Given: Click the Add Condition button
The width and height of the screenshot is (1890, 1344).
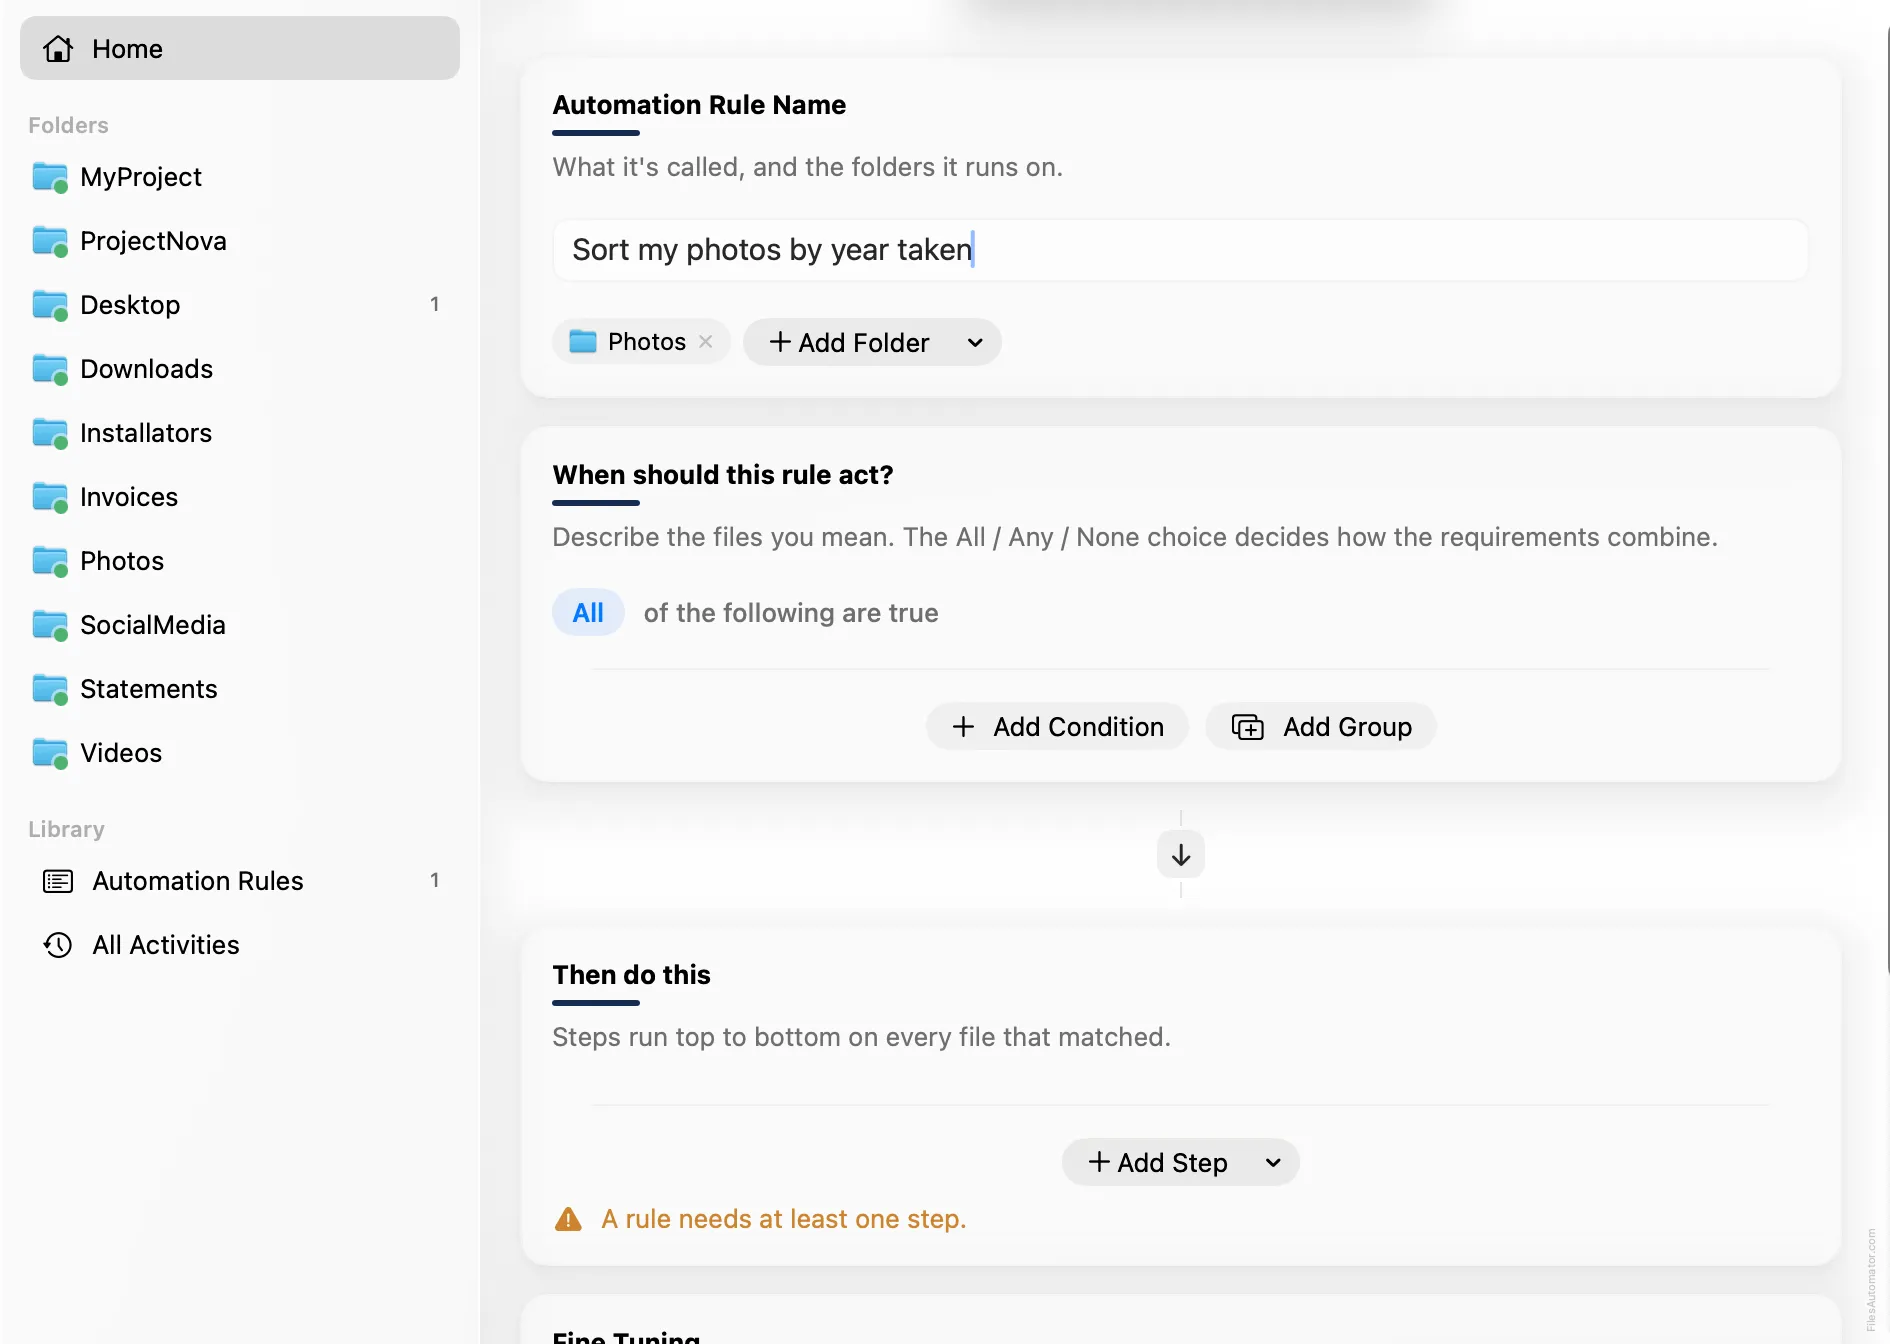Looking at the screenshot, I should (x=1057, y=727).
